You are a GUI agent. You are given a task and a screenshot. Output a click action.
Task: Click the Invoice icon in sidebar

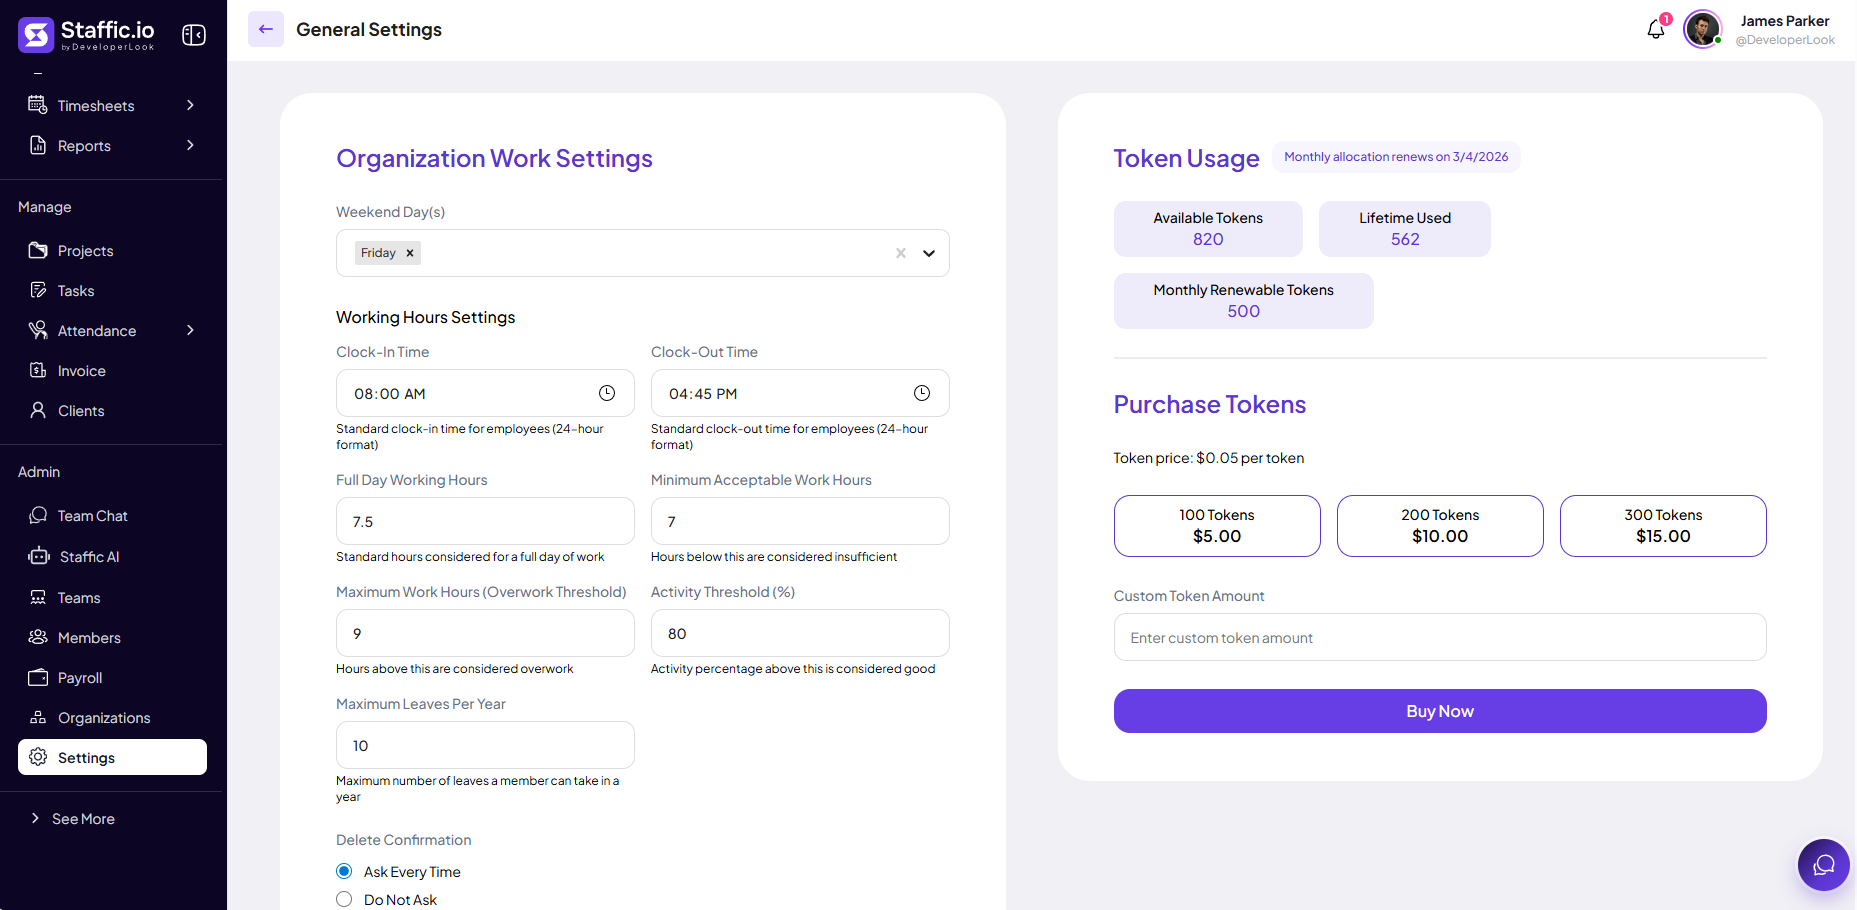tap(38, 370)
